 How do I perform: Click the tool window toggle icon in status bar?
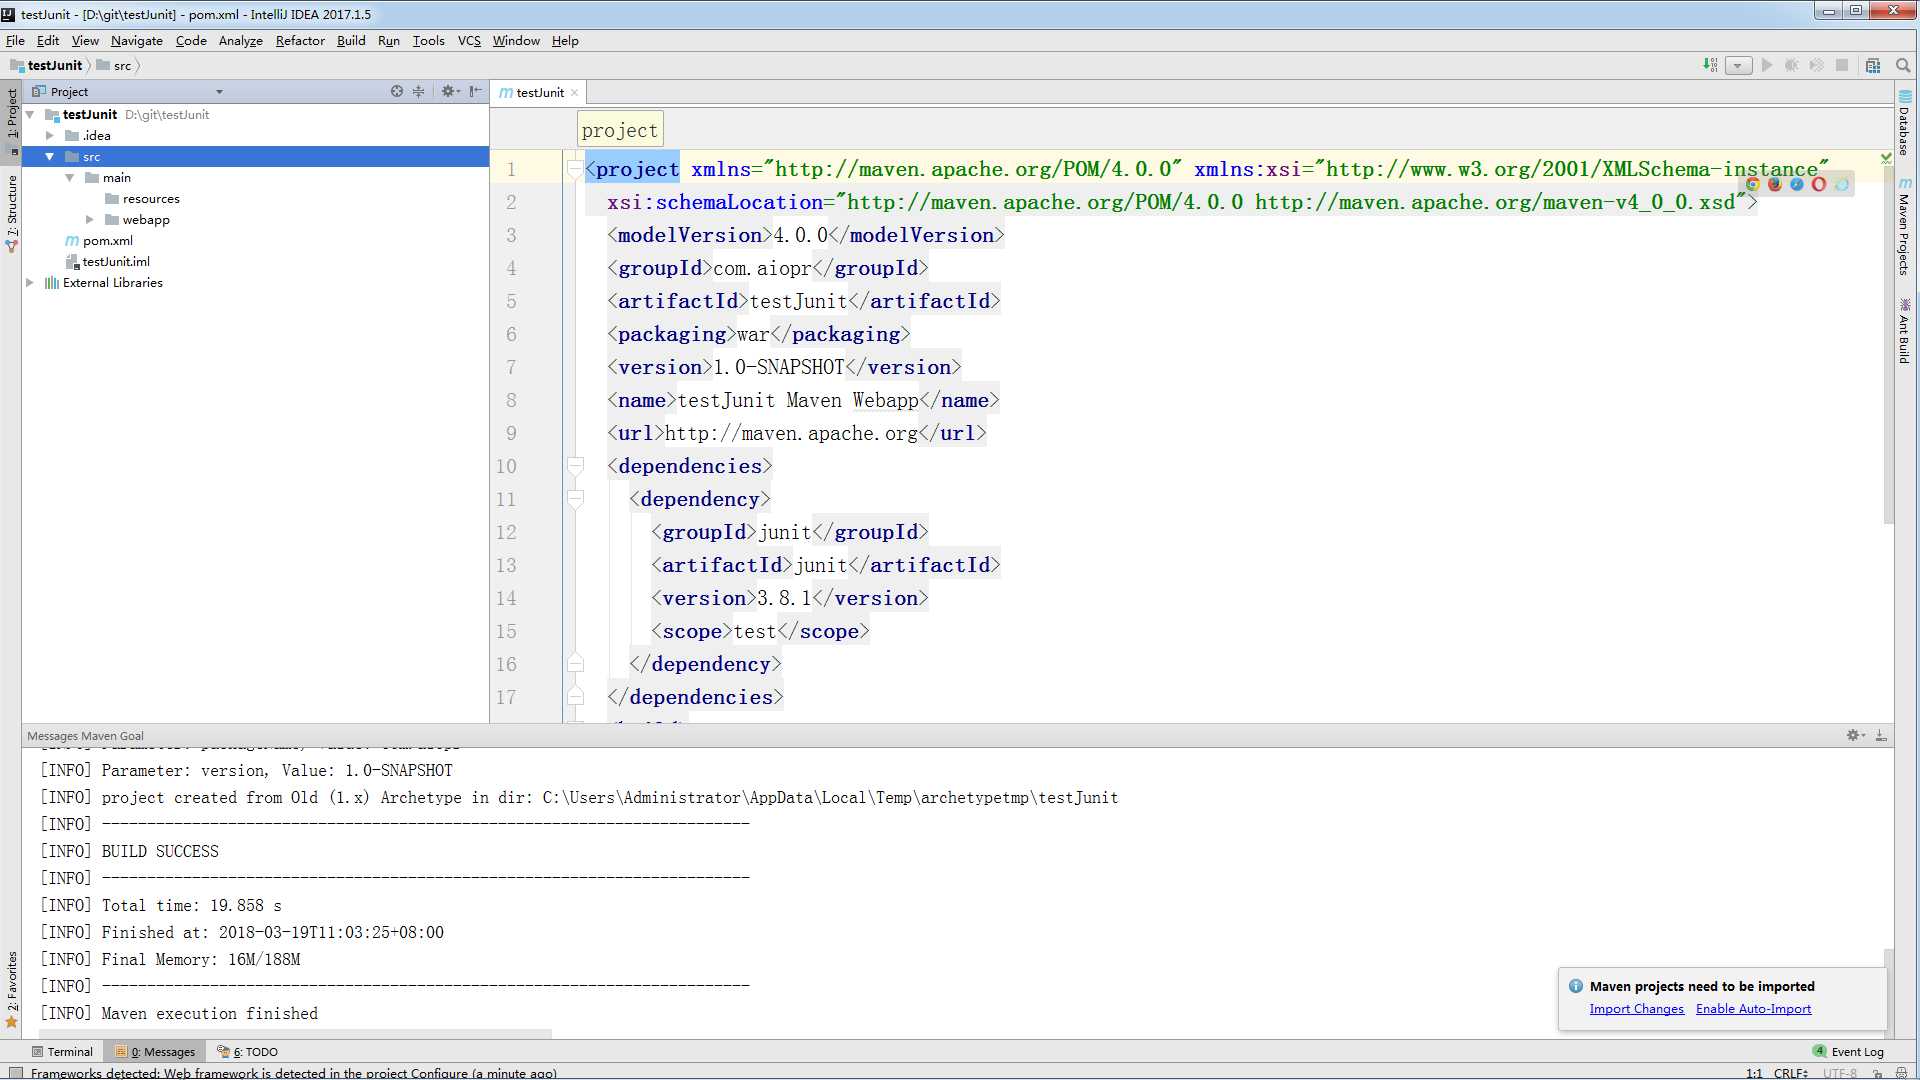tap(14, 1073)
